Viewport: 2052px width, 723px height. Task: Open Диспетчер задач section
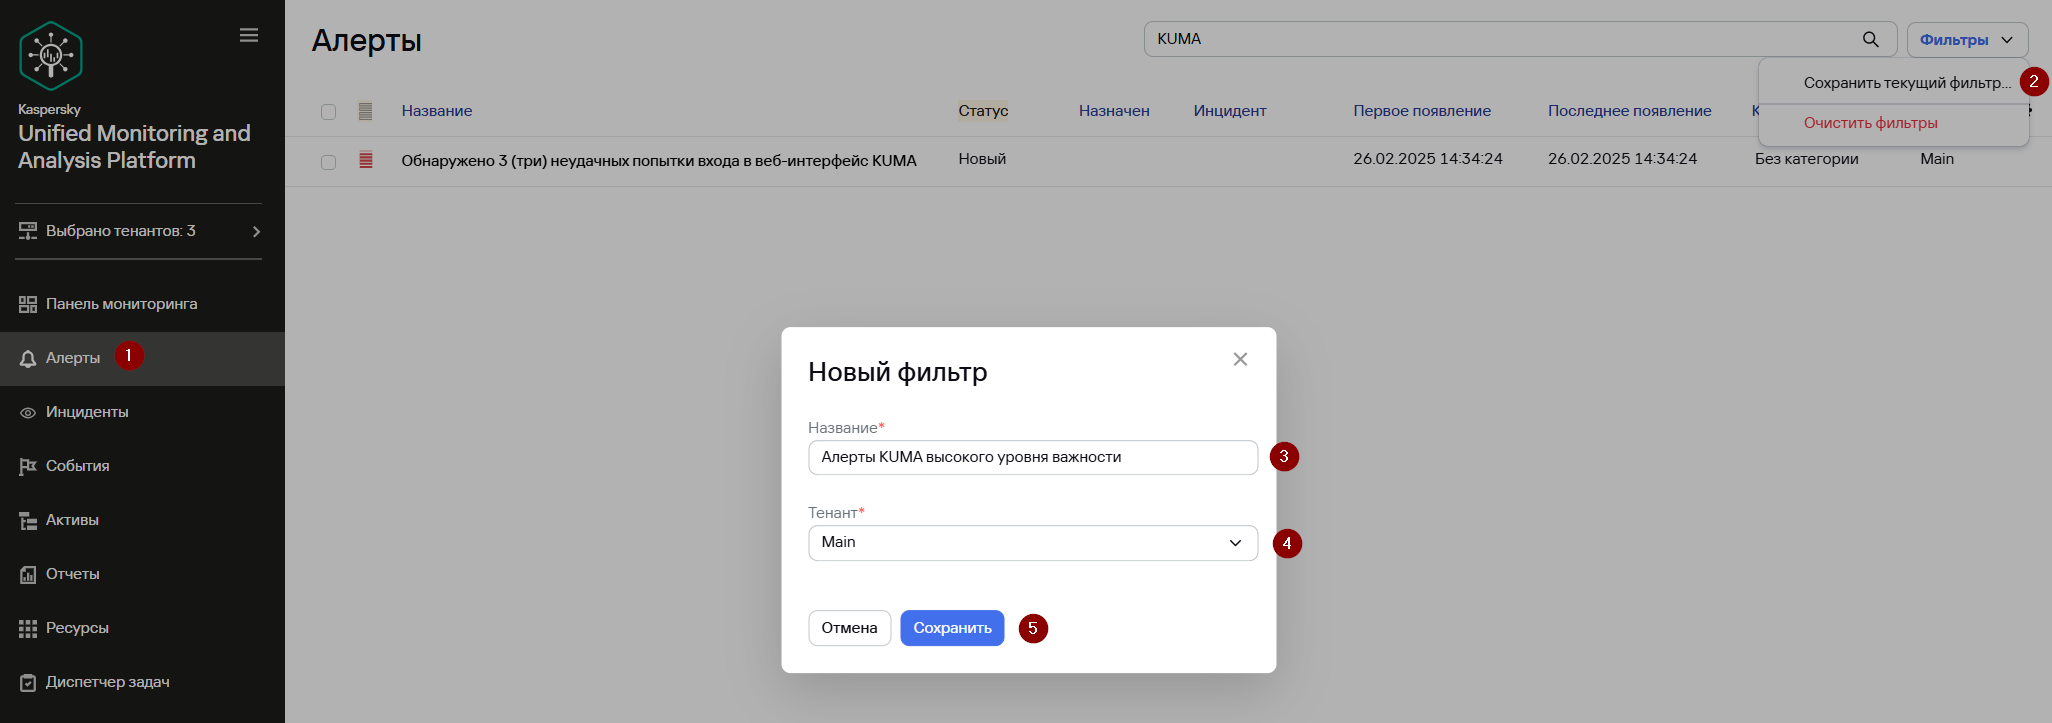pos(142,682)
